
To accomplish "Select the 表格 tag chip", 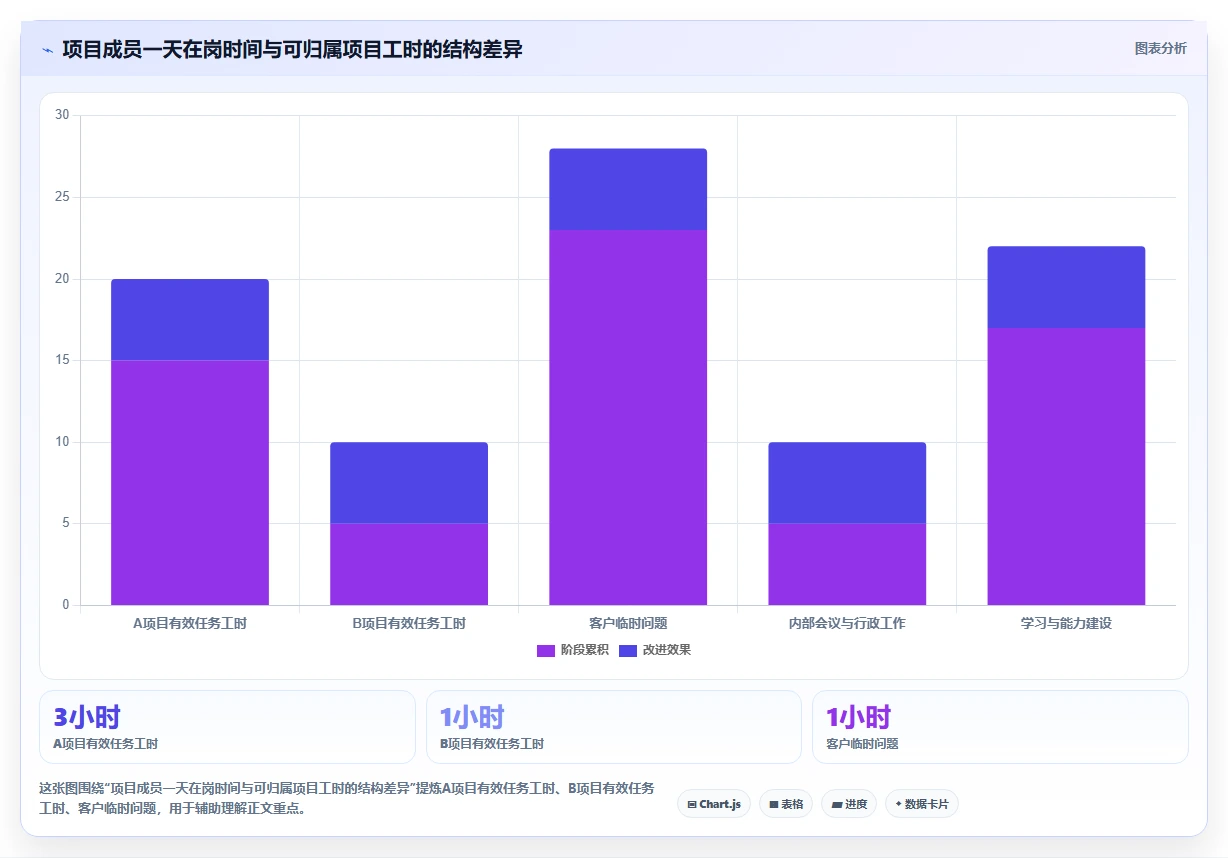I will (786, 804).
